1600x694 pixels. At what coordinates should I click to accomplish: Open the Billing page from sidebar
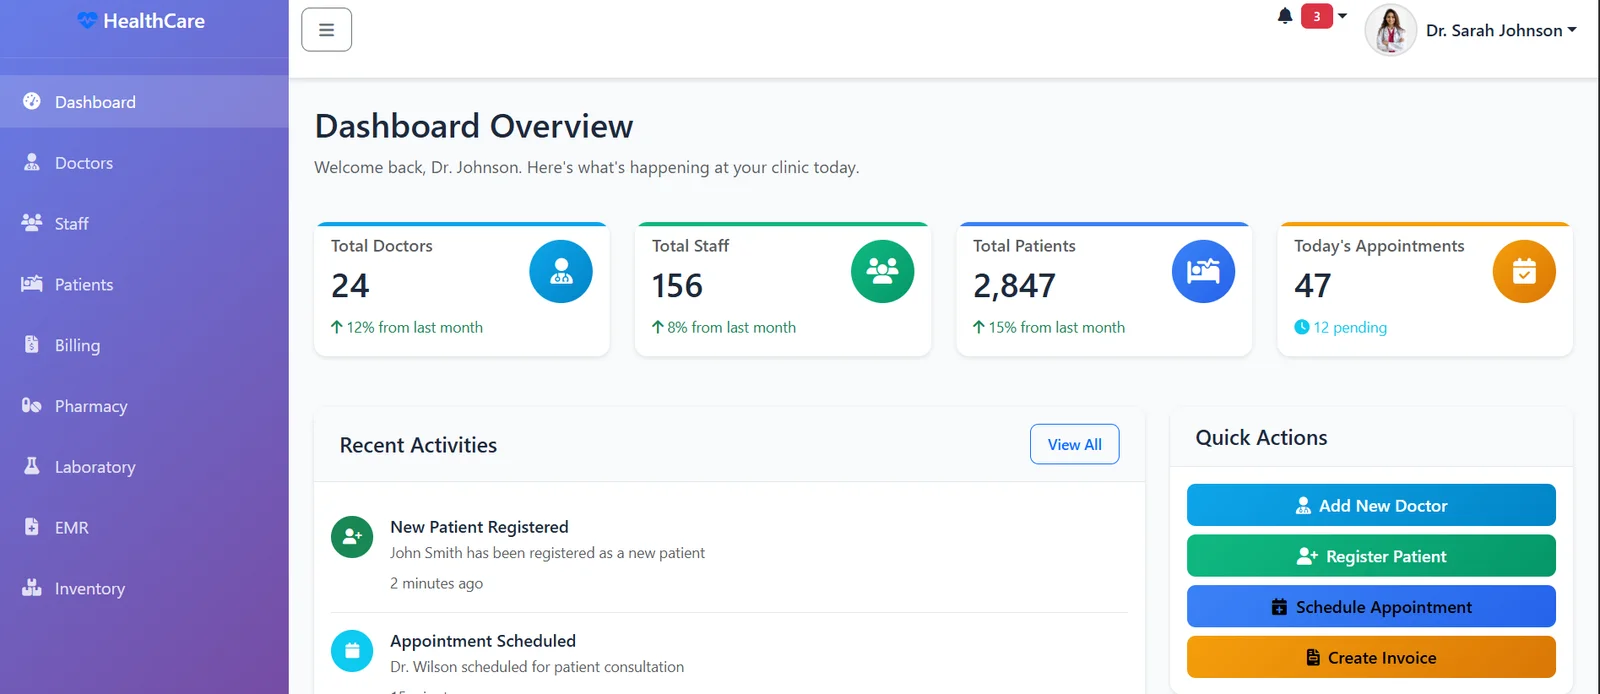(x=77, y=345)
